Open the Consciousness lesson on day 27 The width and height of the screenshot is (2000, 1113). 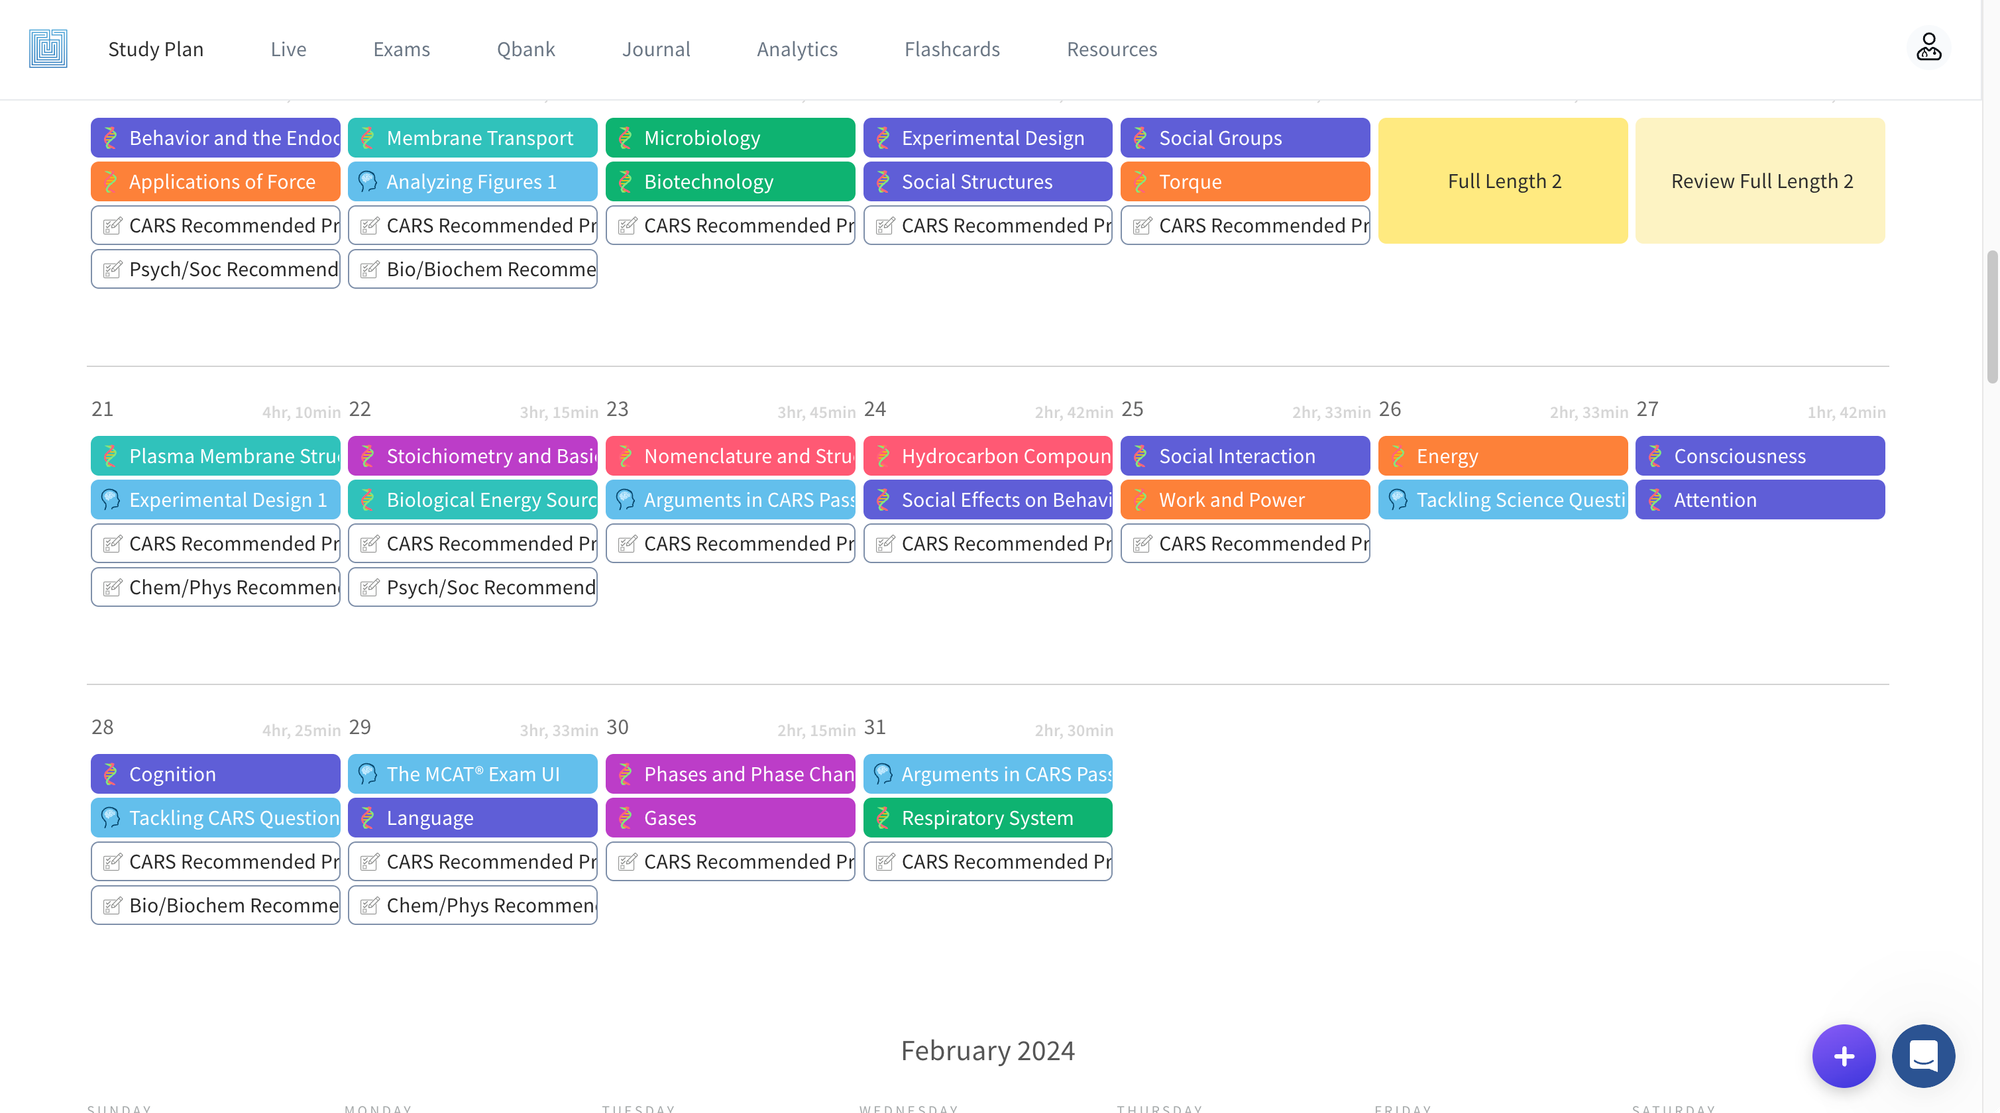1760,456
